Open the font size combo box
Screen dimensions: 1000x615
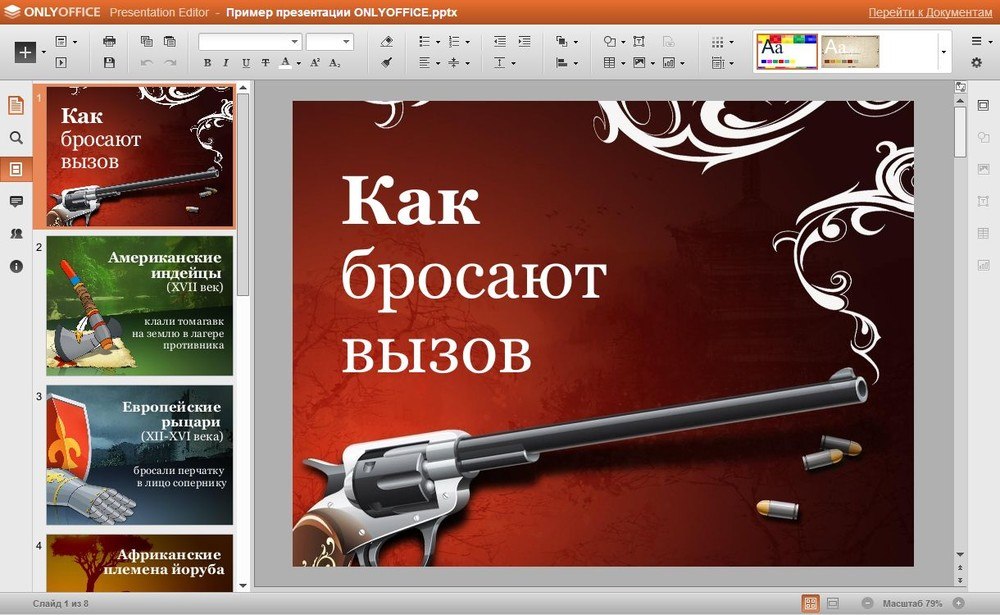coord(330,42)
